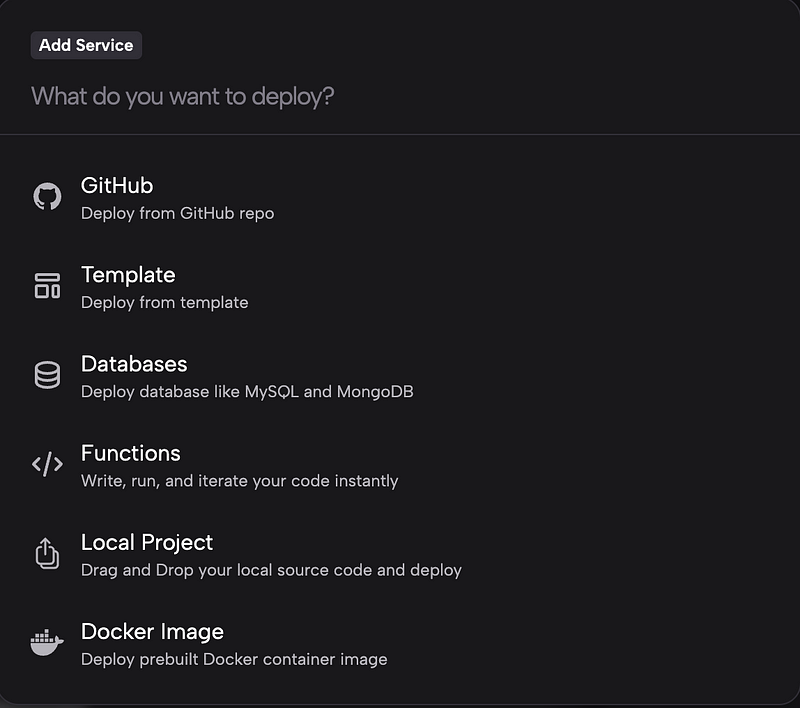This screenshot has height=708, width=800.
Task: Select the Template layout icon
Action: [x=47, y=286]
